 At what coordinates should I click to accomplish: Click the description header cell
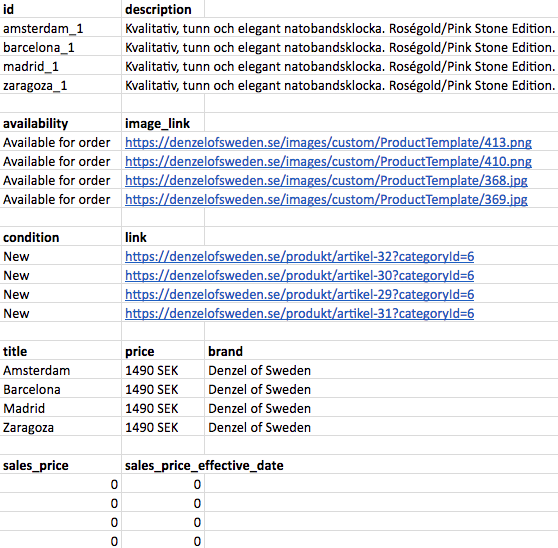[x=163, y=10]
